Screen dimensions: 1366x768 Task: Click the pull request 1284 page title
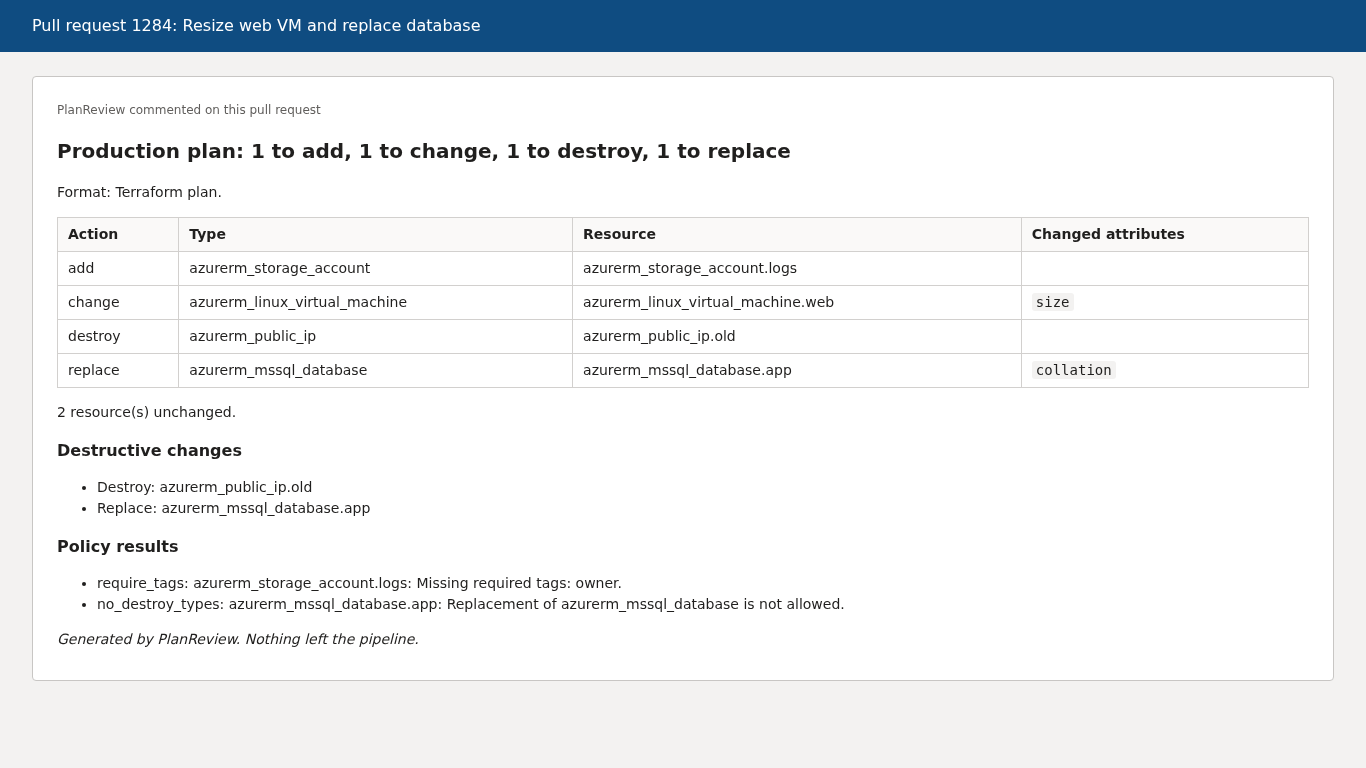[256, 26]
